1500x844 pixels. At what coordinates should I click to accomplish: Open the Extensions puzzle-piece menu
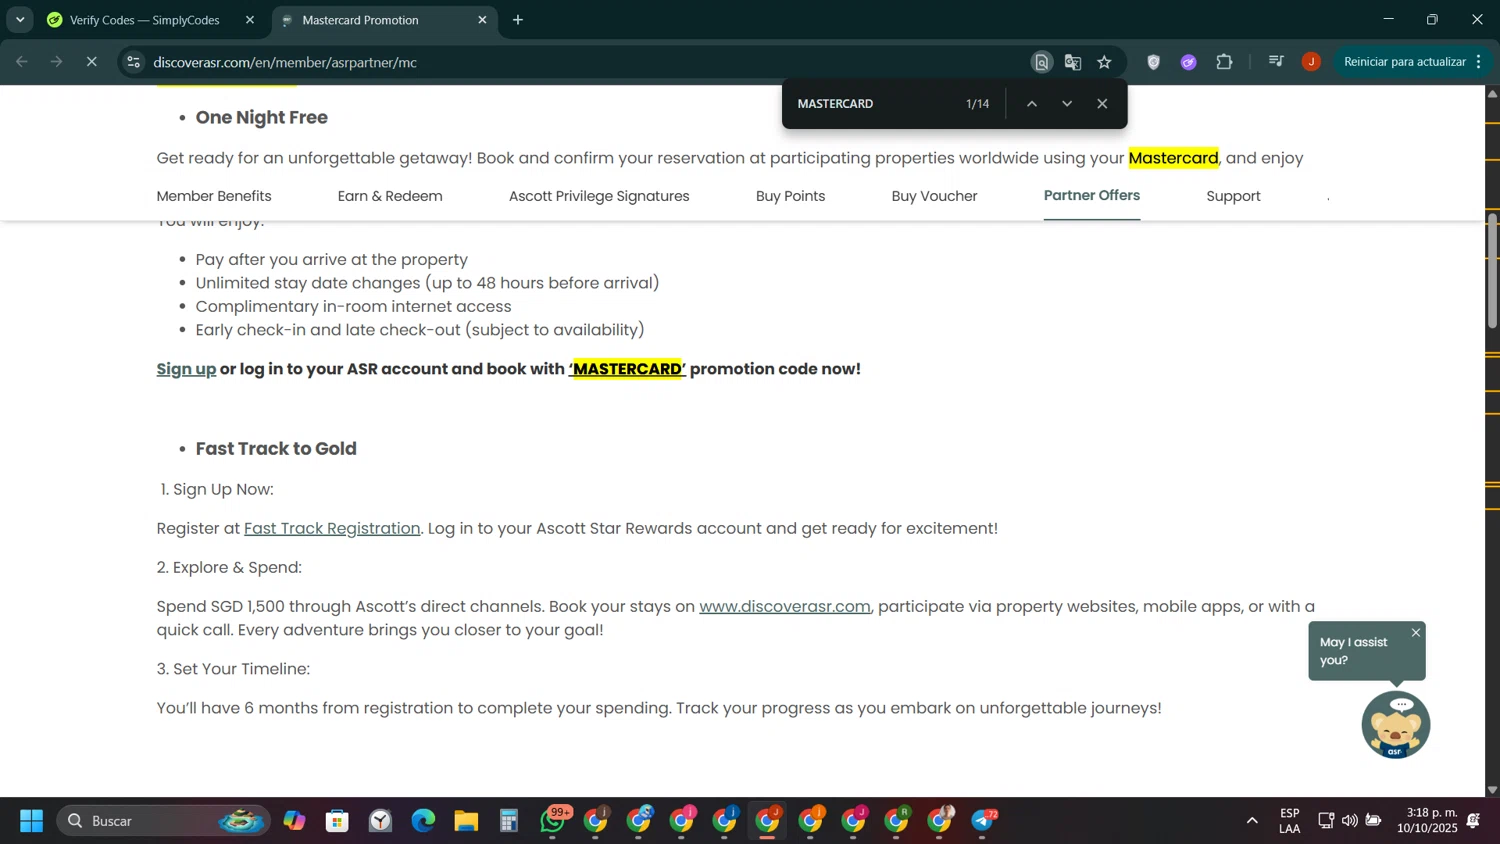(1224, 62)
